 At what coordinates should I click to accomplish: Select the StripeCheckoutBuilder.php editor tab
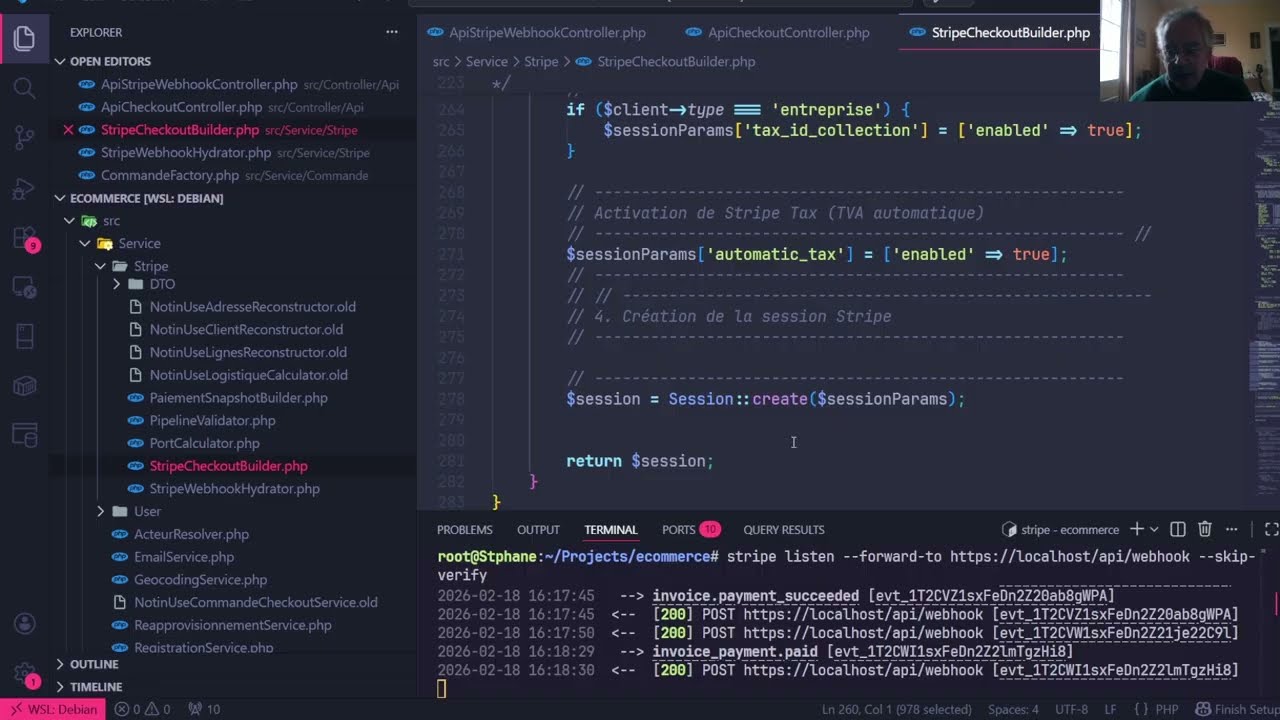click(x=1000, y=32)
